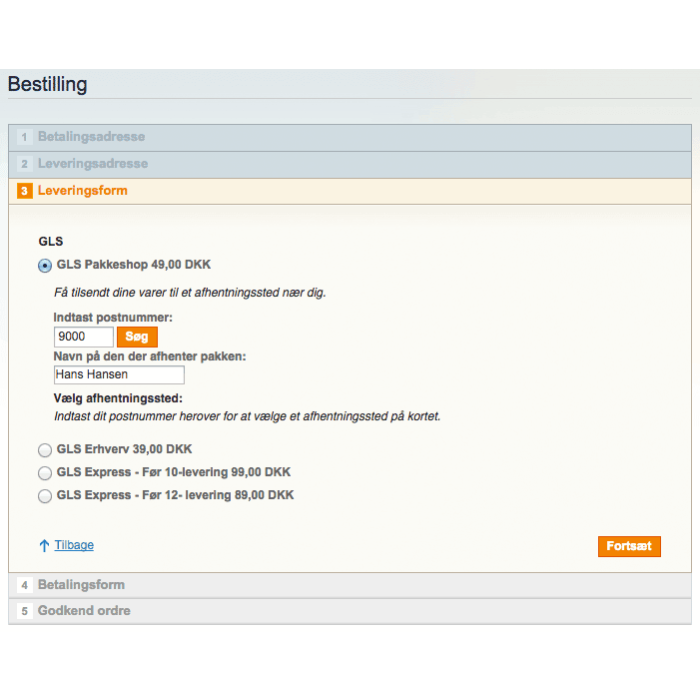Select GLS Pakkeshop 49,00 DKK radio button
This screenshot has width=700, height=700.
[x=45, y=266]
